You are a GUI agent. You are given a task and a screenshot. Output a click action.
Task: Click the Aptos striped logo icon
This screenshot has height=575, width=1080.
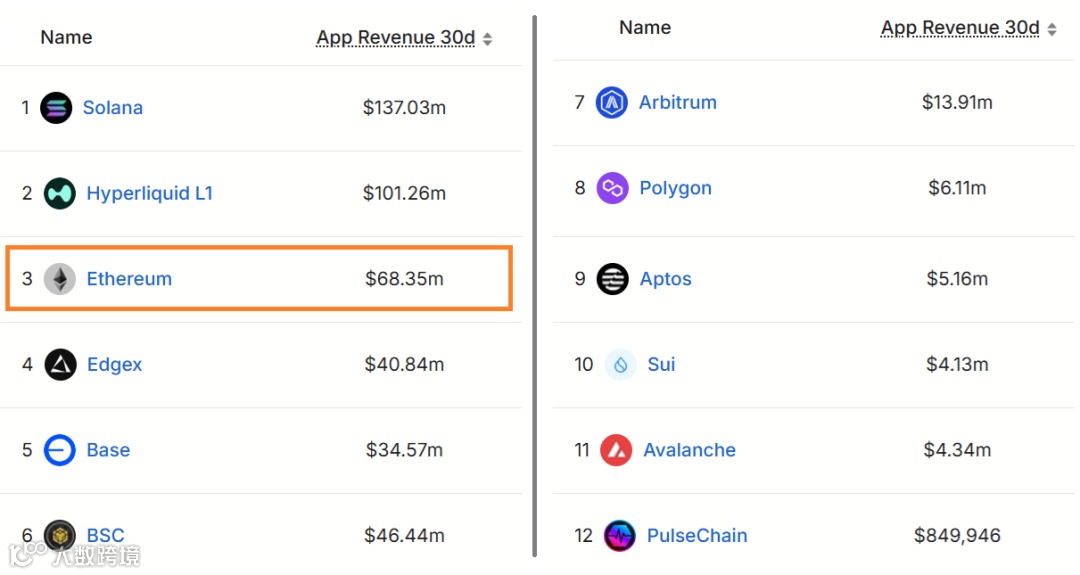pyautogui.click(x=612, y=279)
